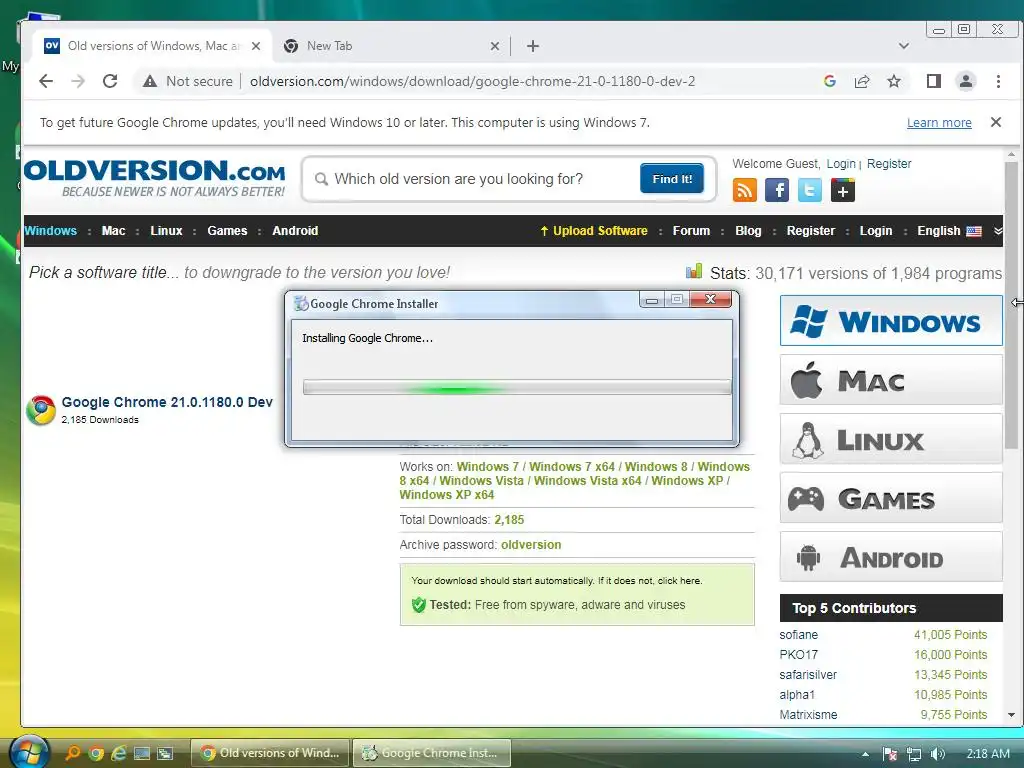This screenshot has height=768, width=1024.
Task: Click the ANDROID category banner
Action: coord(891,556)
